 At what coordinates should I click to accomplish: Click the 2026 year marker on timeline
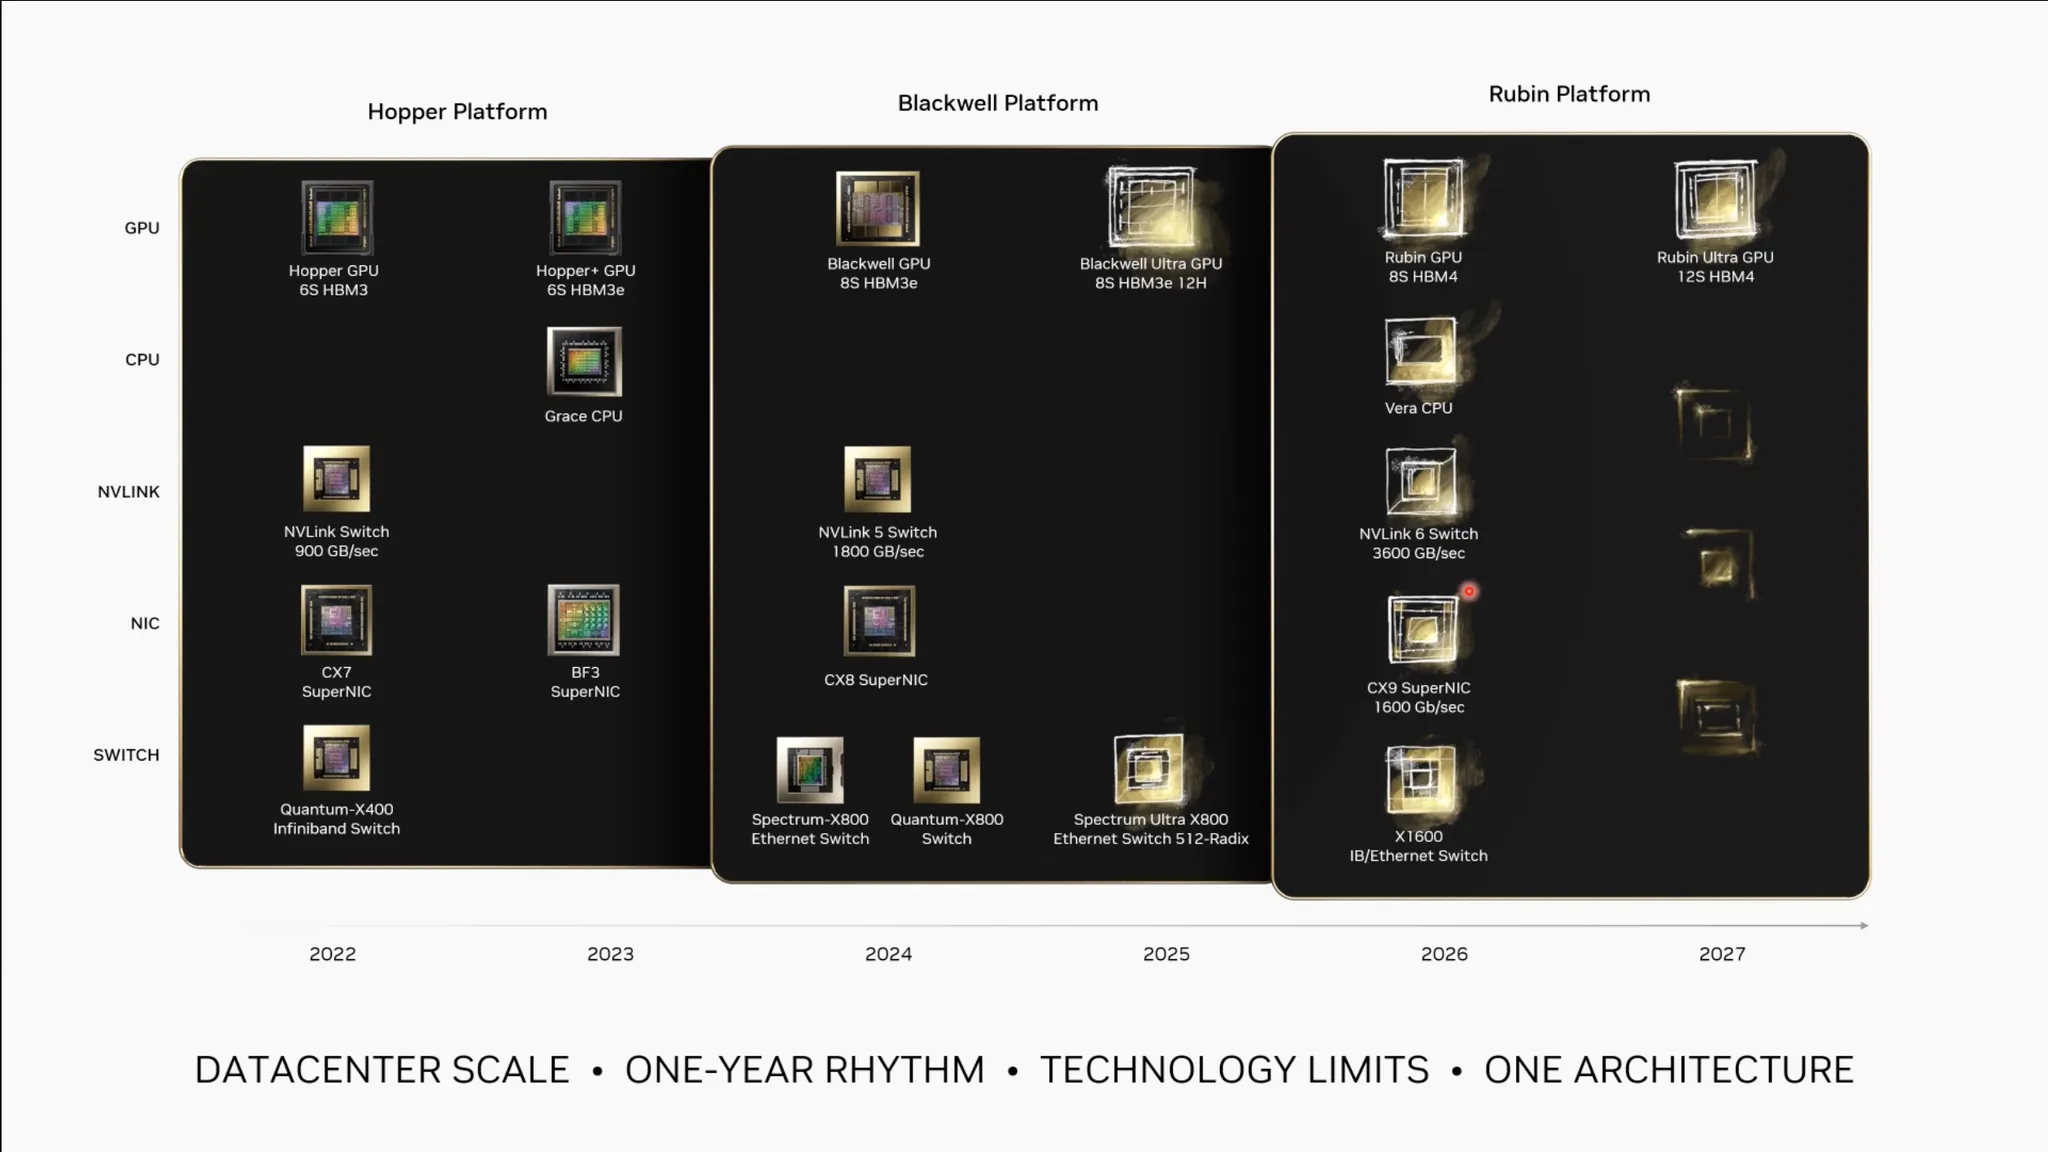pyautogui.click(x=1444, y=954)
